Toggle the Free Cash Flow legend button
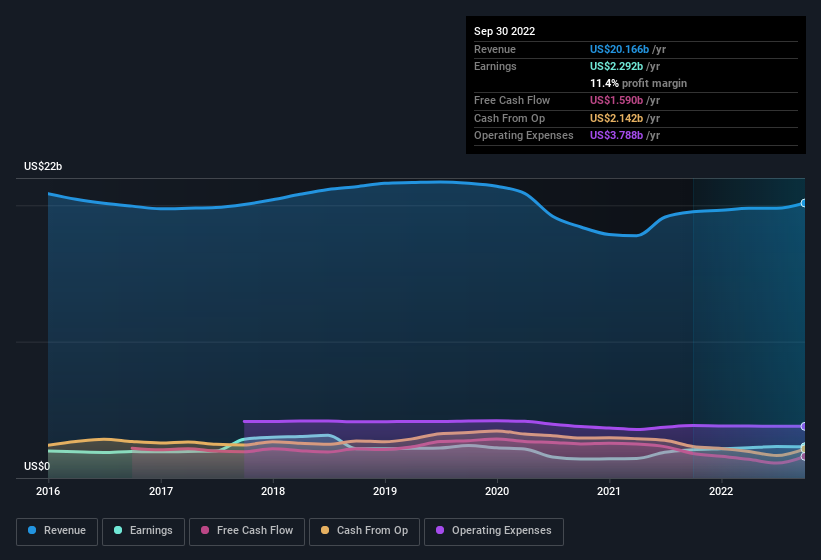 [247, 532]
